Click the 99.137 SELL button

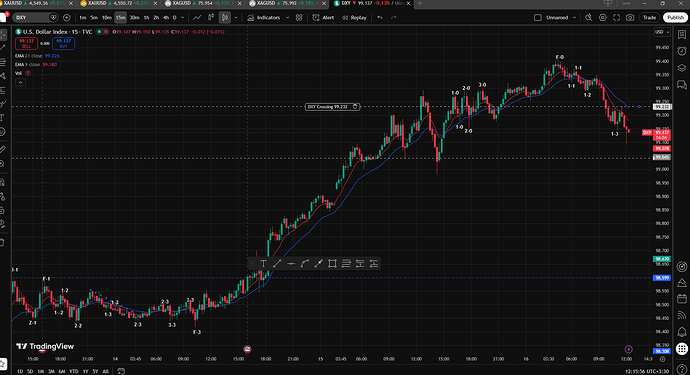point(26,43)
